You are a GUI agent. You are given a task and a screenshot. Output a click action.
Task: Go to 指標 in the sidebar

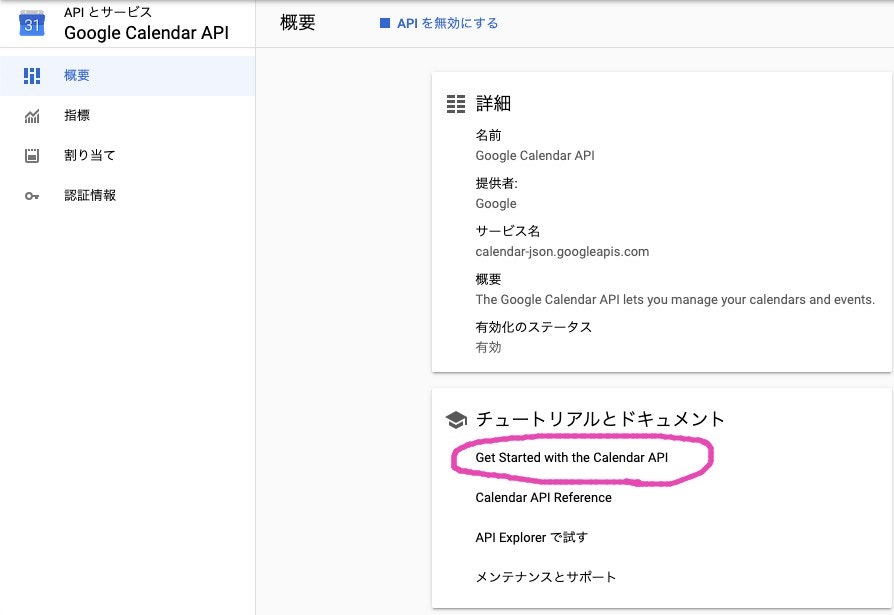click(x=128, y=116)
